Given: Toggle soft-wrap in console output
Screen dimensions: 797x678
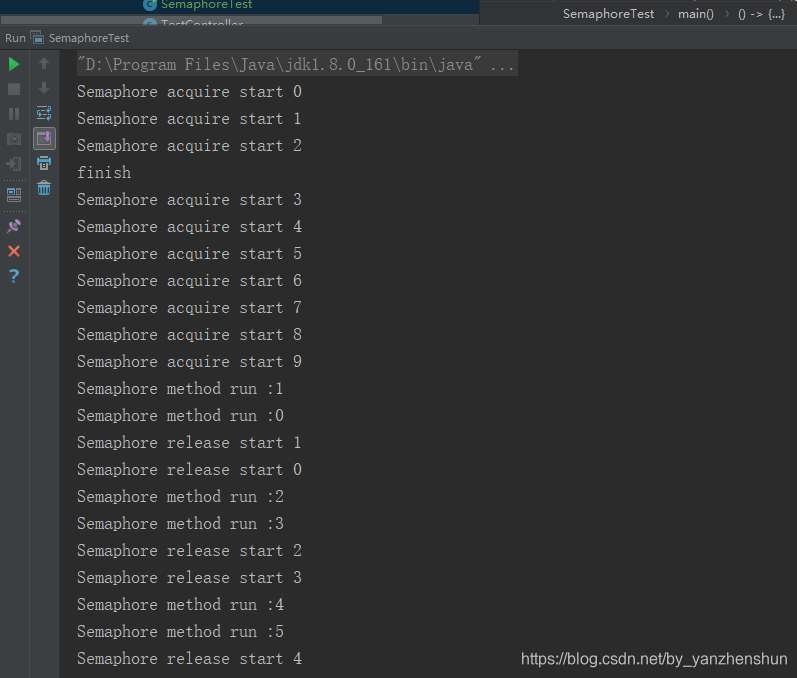Looking at the screenshot, I should coord(44,113).
